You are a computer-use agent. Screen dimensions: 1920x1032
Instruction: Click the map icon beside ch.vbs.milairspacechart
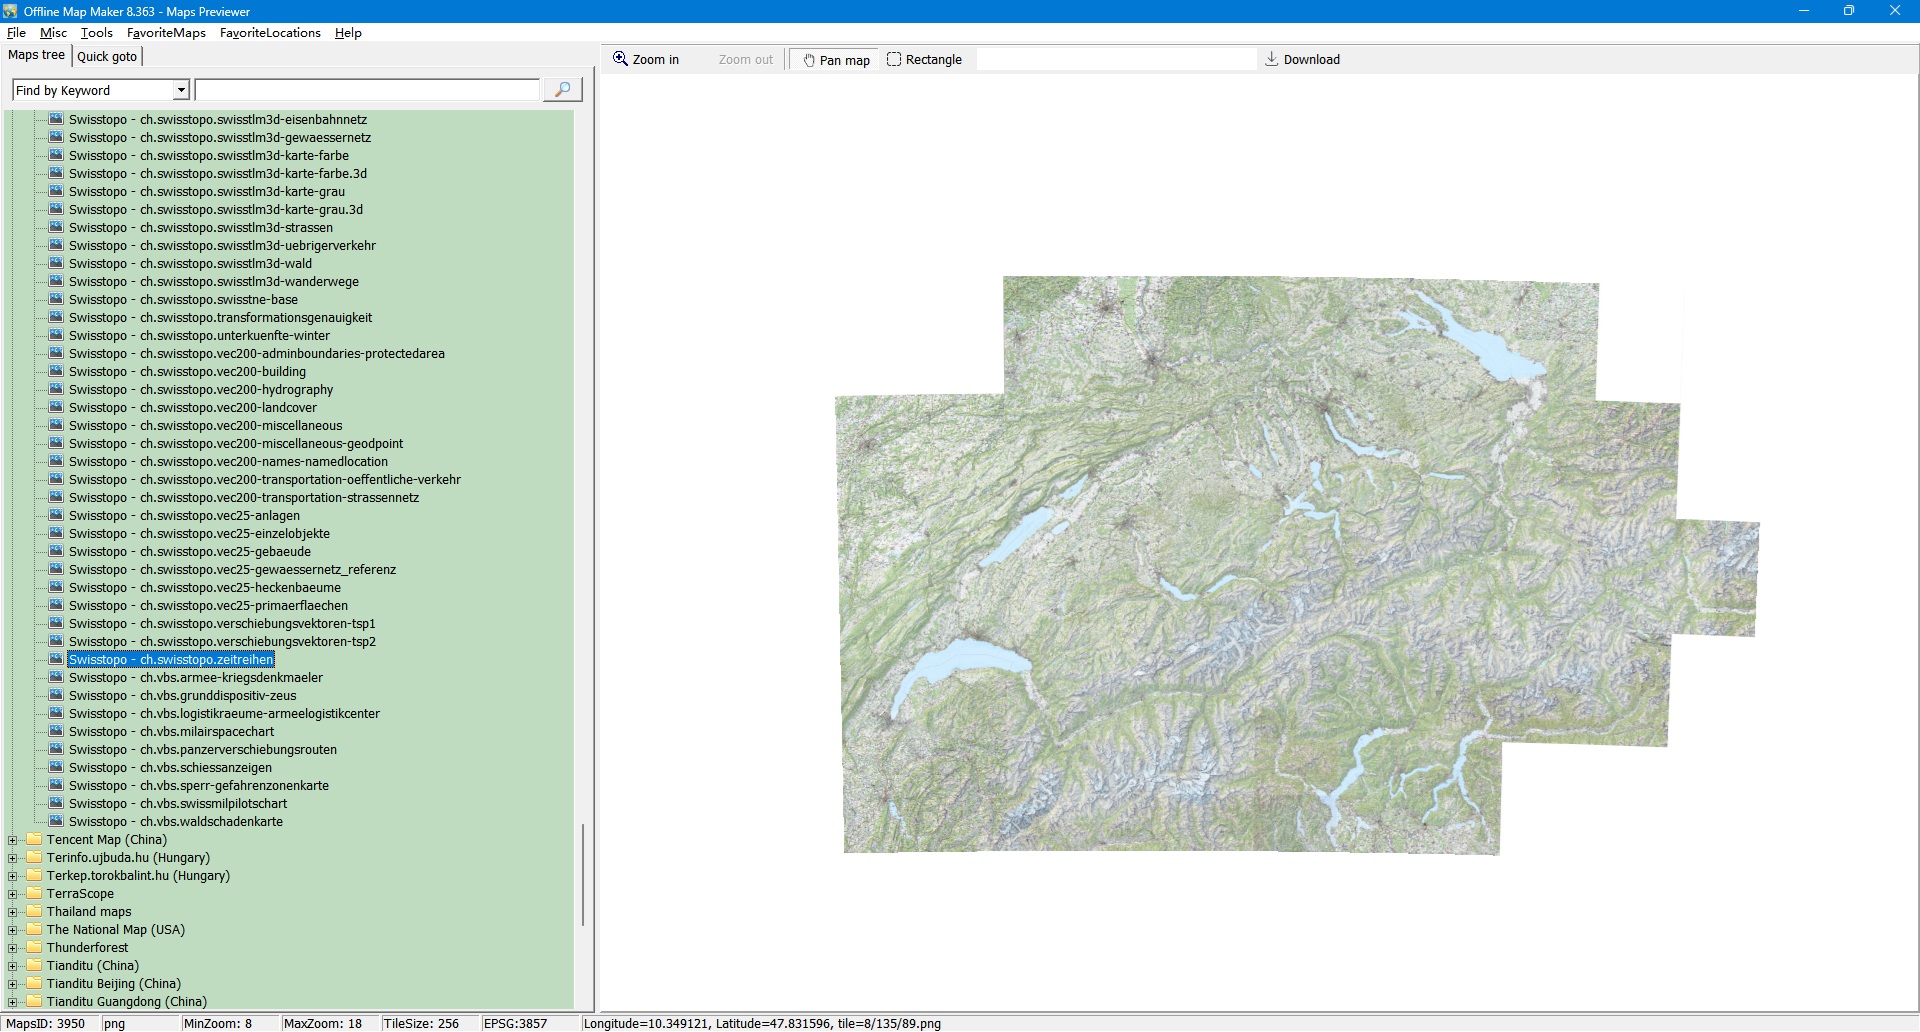[x=56, y=731]
